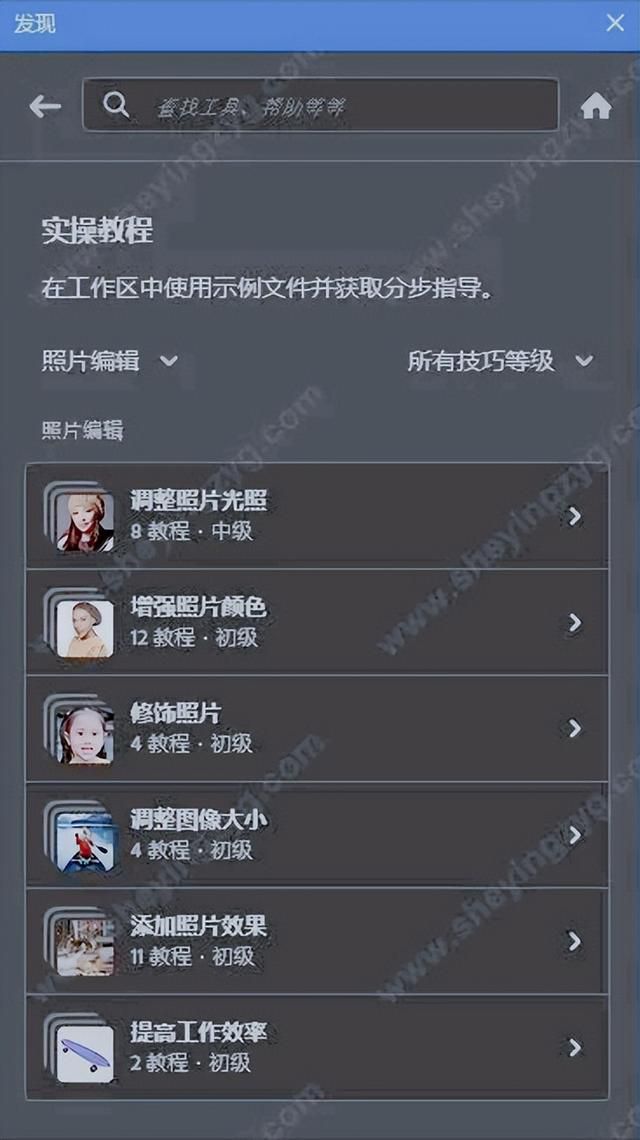Viewport: 640px width, 1140px height.
Task: Open the 调整照片光照 tutorial group
Action: point(317,516)
